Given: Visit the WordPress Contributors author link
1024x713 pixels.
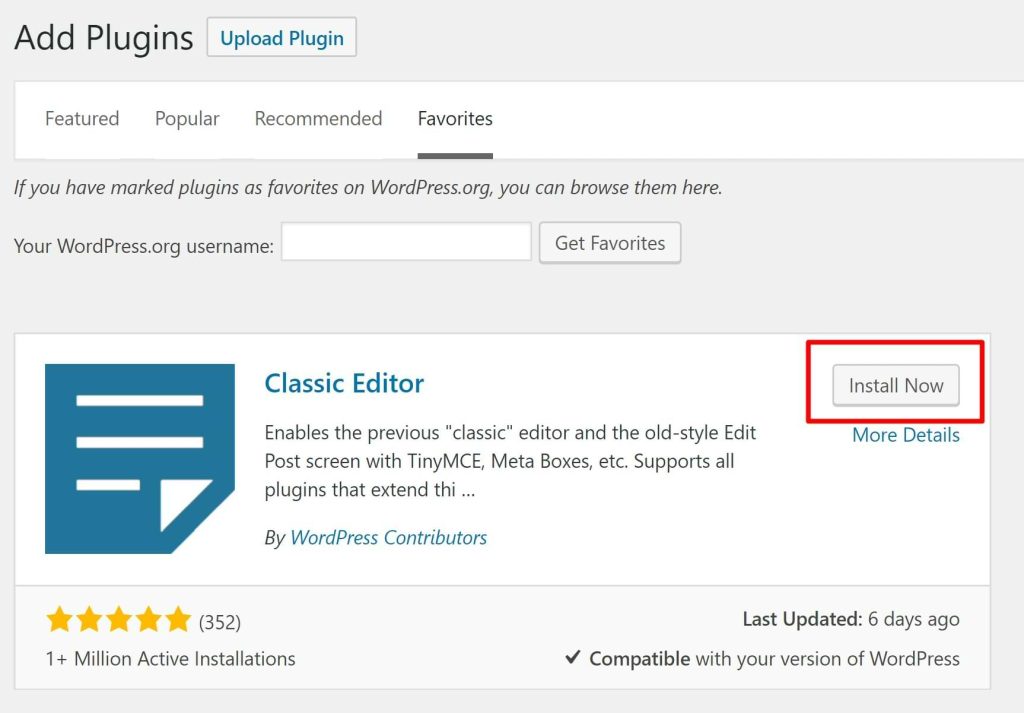Looking at the screenshot, I should pos(389,537).
